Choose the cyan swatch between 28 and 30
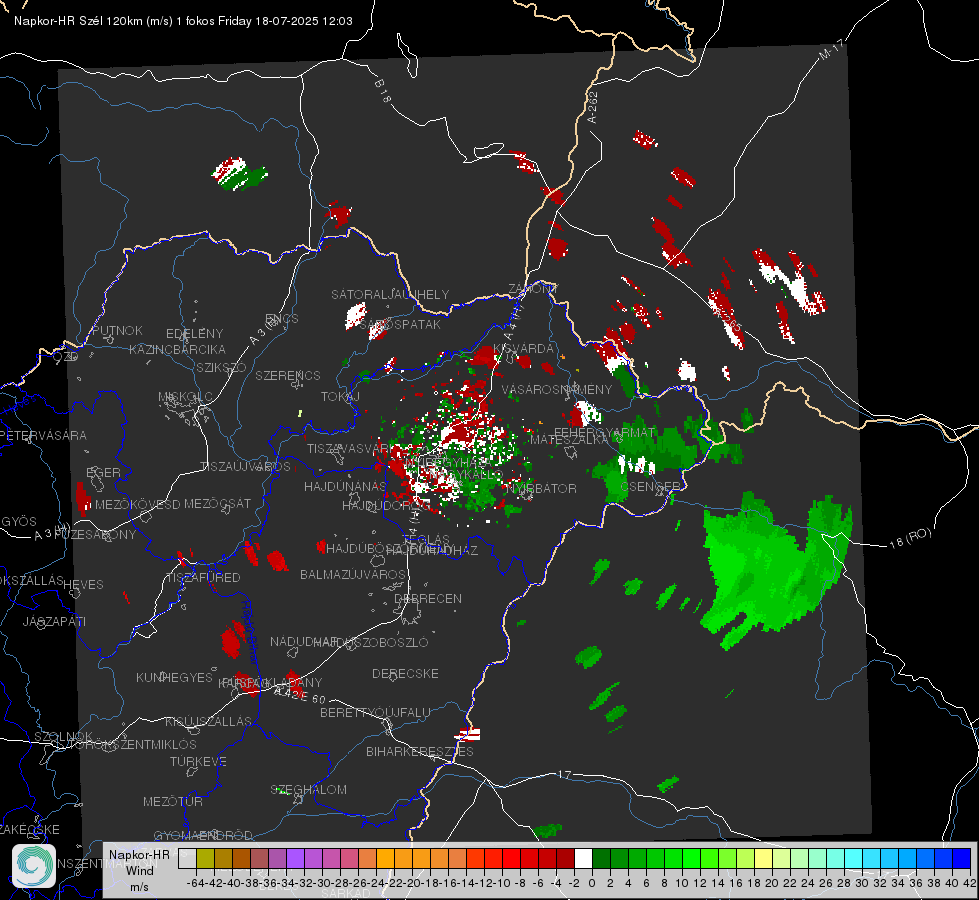 pos(854,858)
